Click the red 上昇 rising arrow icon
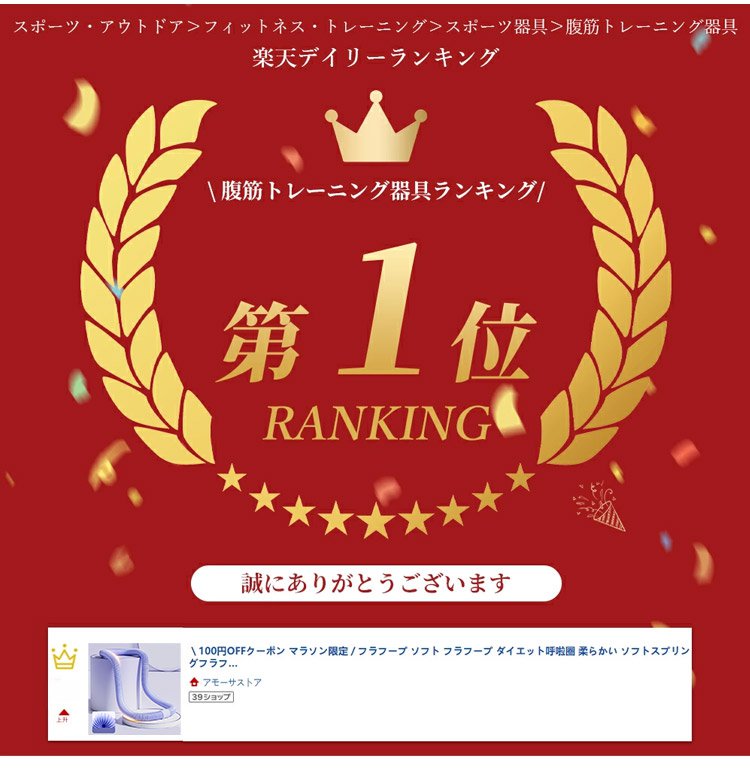The height and width of the screenshot is (768, 750). point(63,716)
